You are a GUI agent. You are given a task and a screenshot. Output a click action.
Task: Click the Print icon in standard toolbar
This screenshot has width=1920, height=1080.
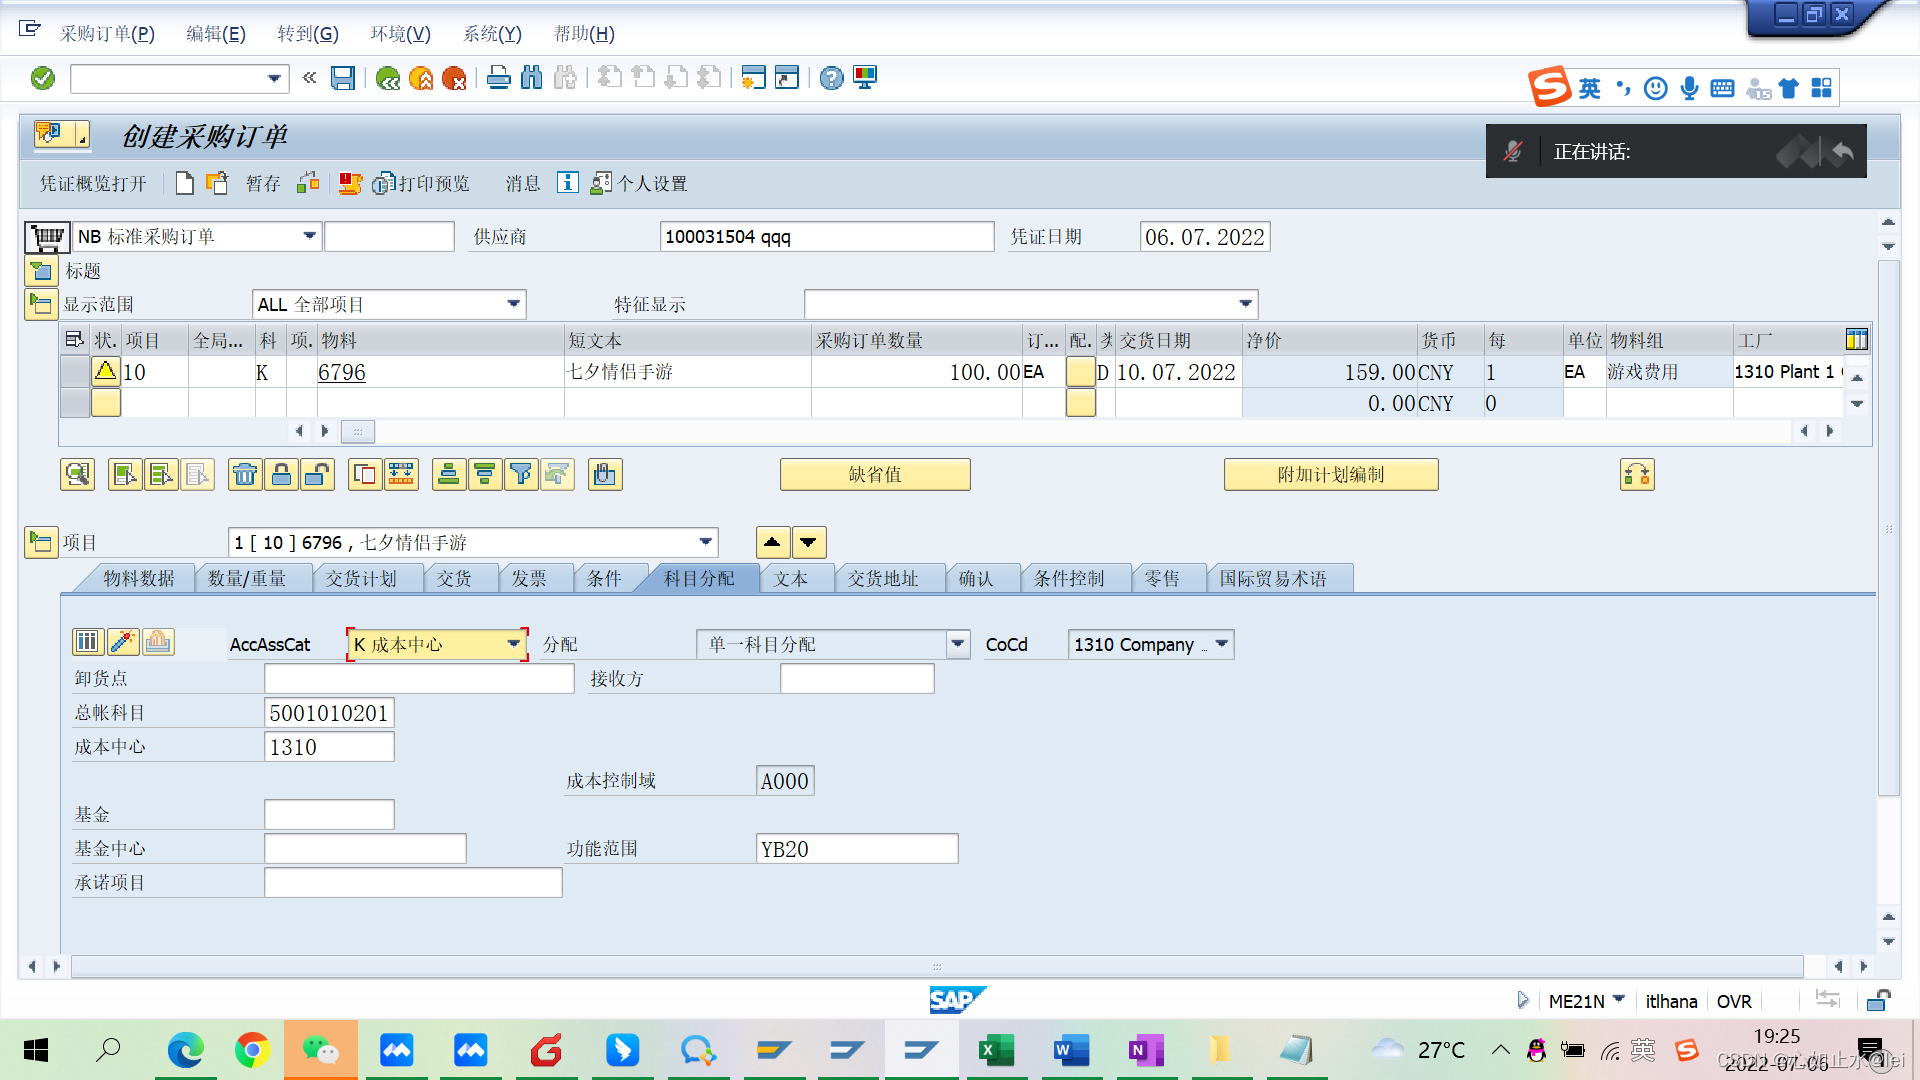click(x=498, y=78)
